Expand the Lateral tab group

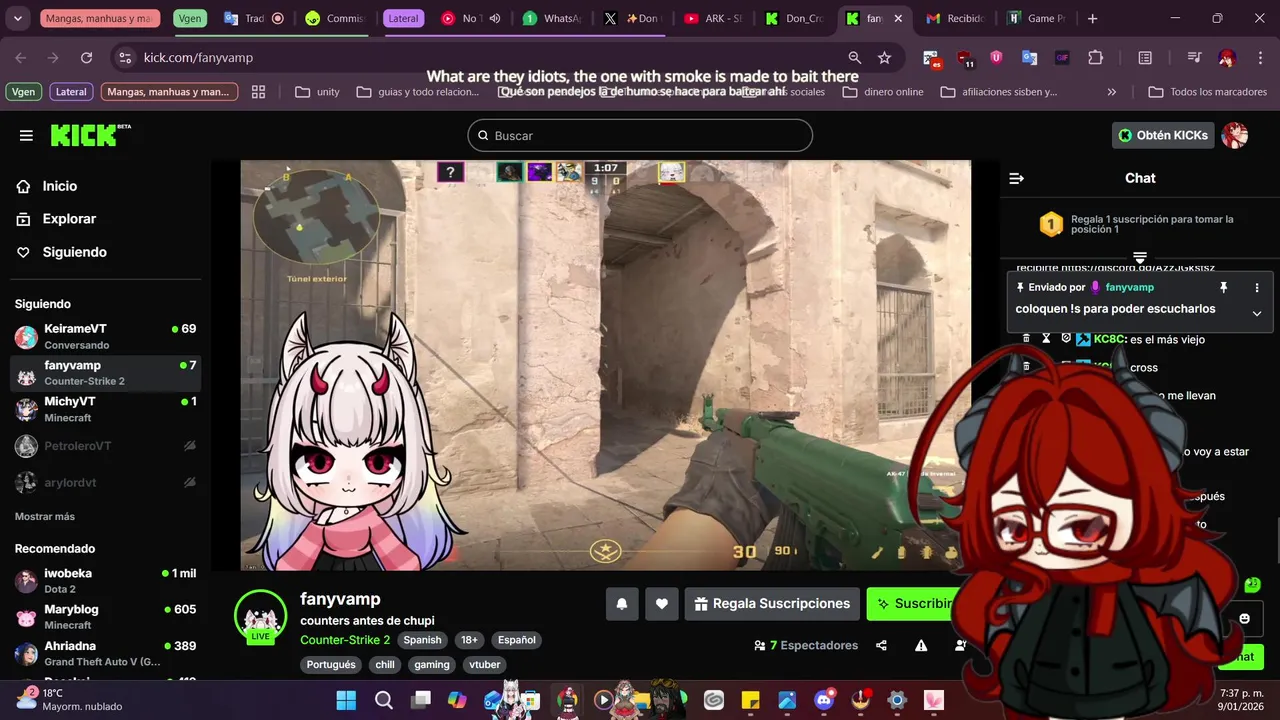403,18
